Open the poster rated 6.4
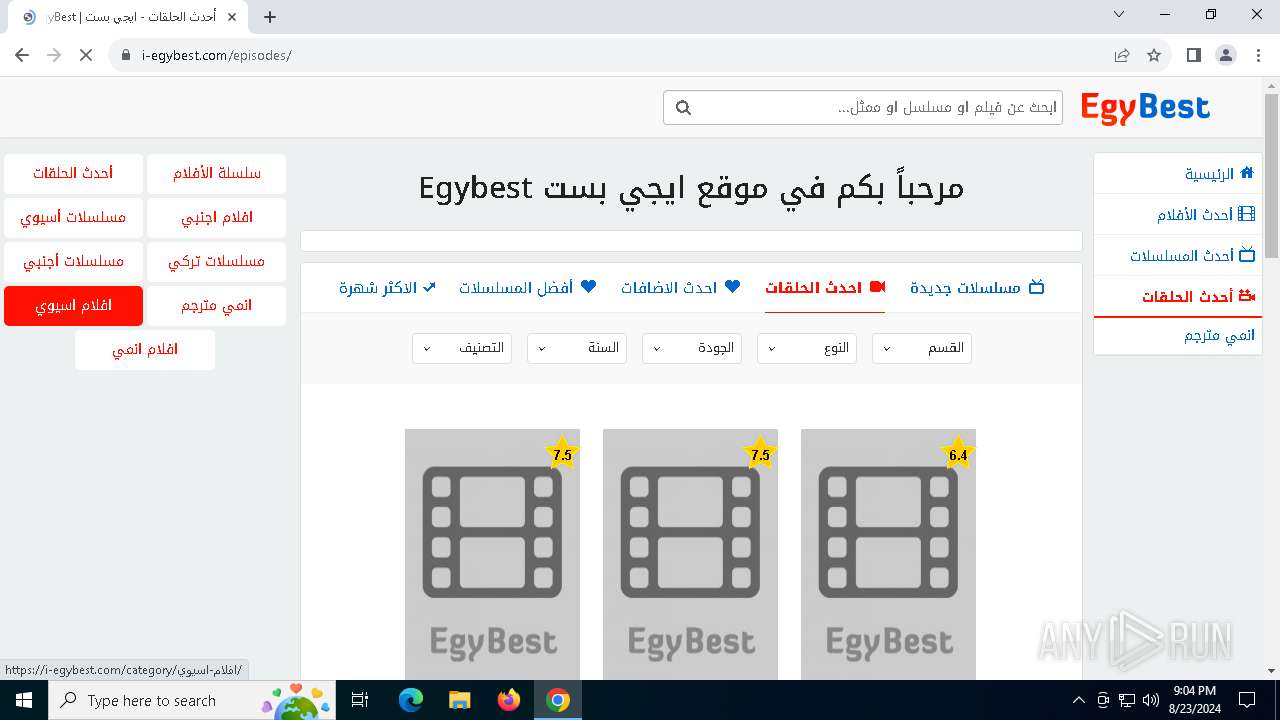The image size is (1280, 720). (888, 555)
